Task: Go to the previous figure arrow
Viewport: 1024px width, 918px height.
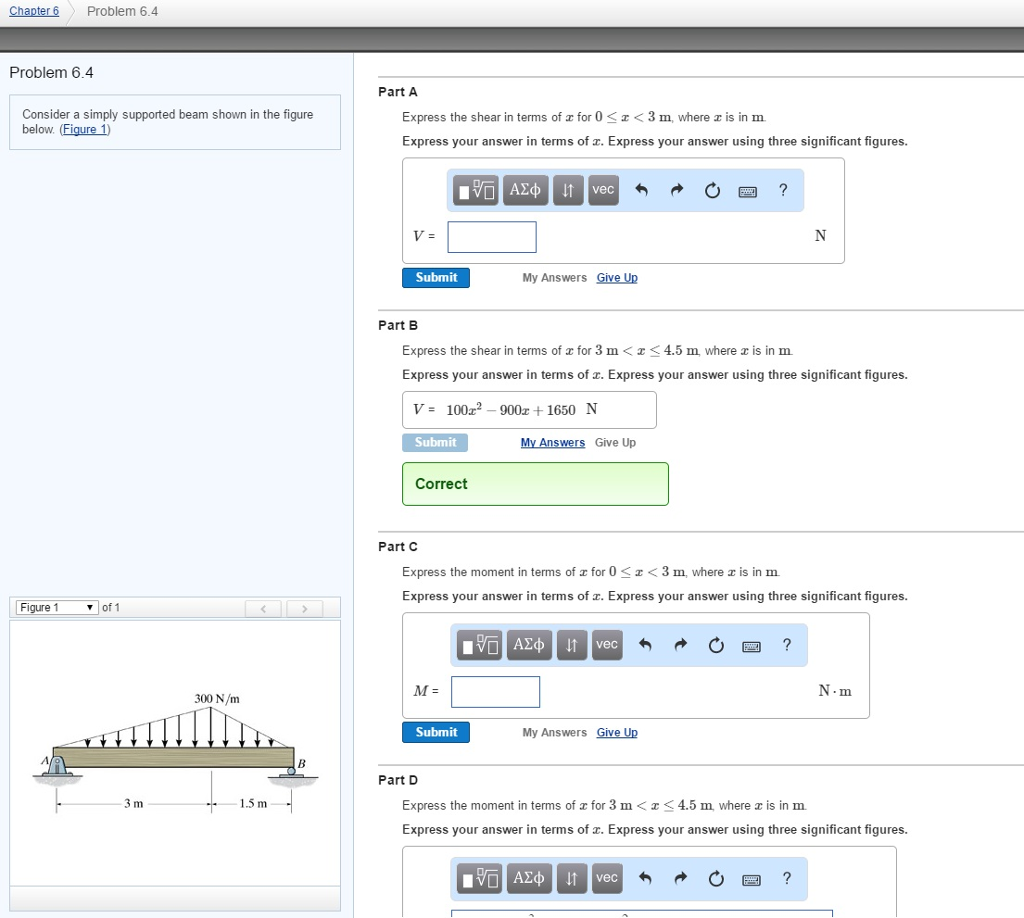Action: (x=263, y=609)
